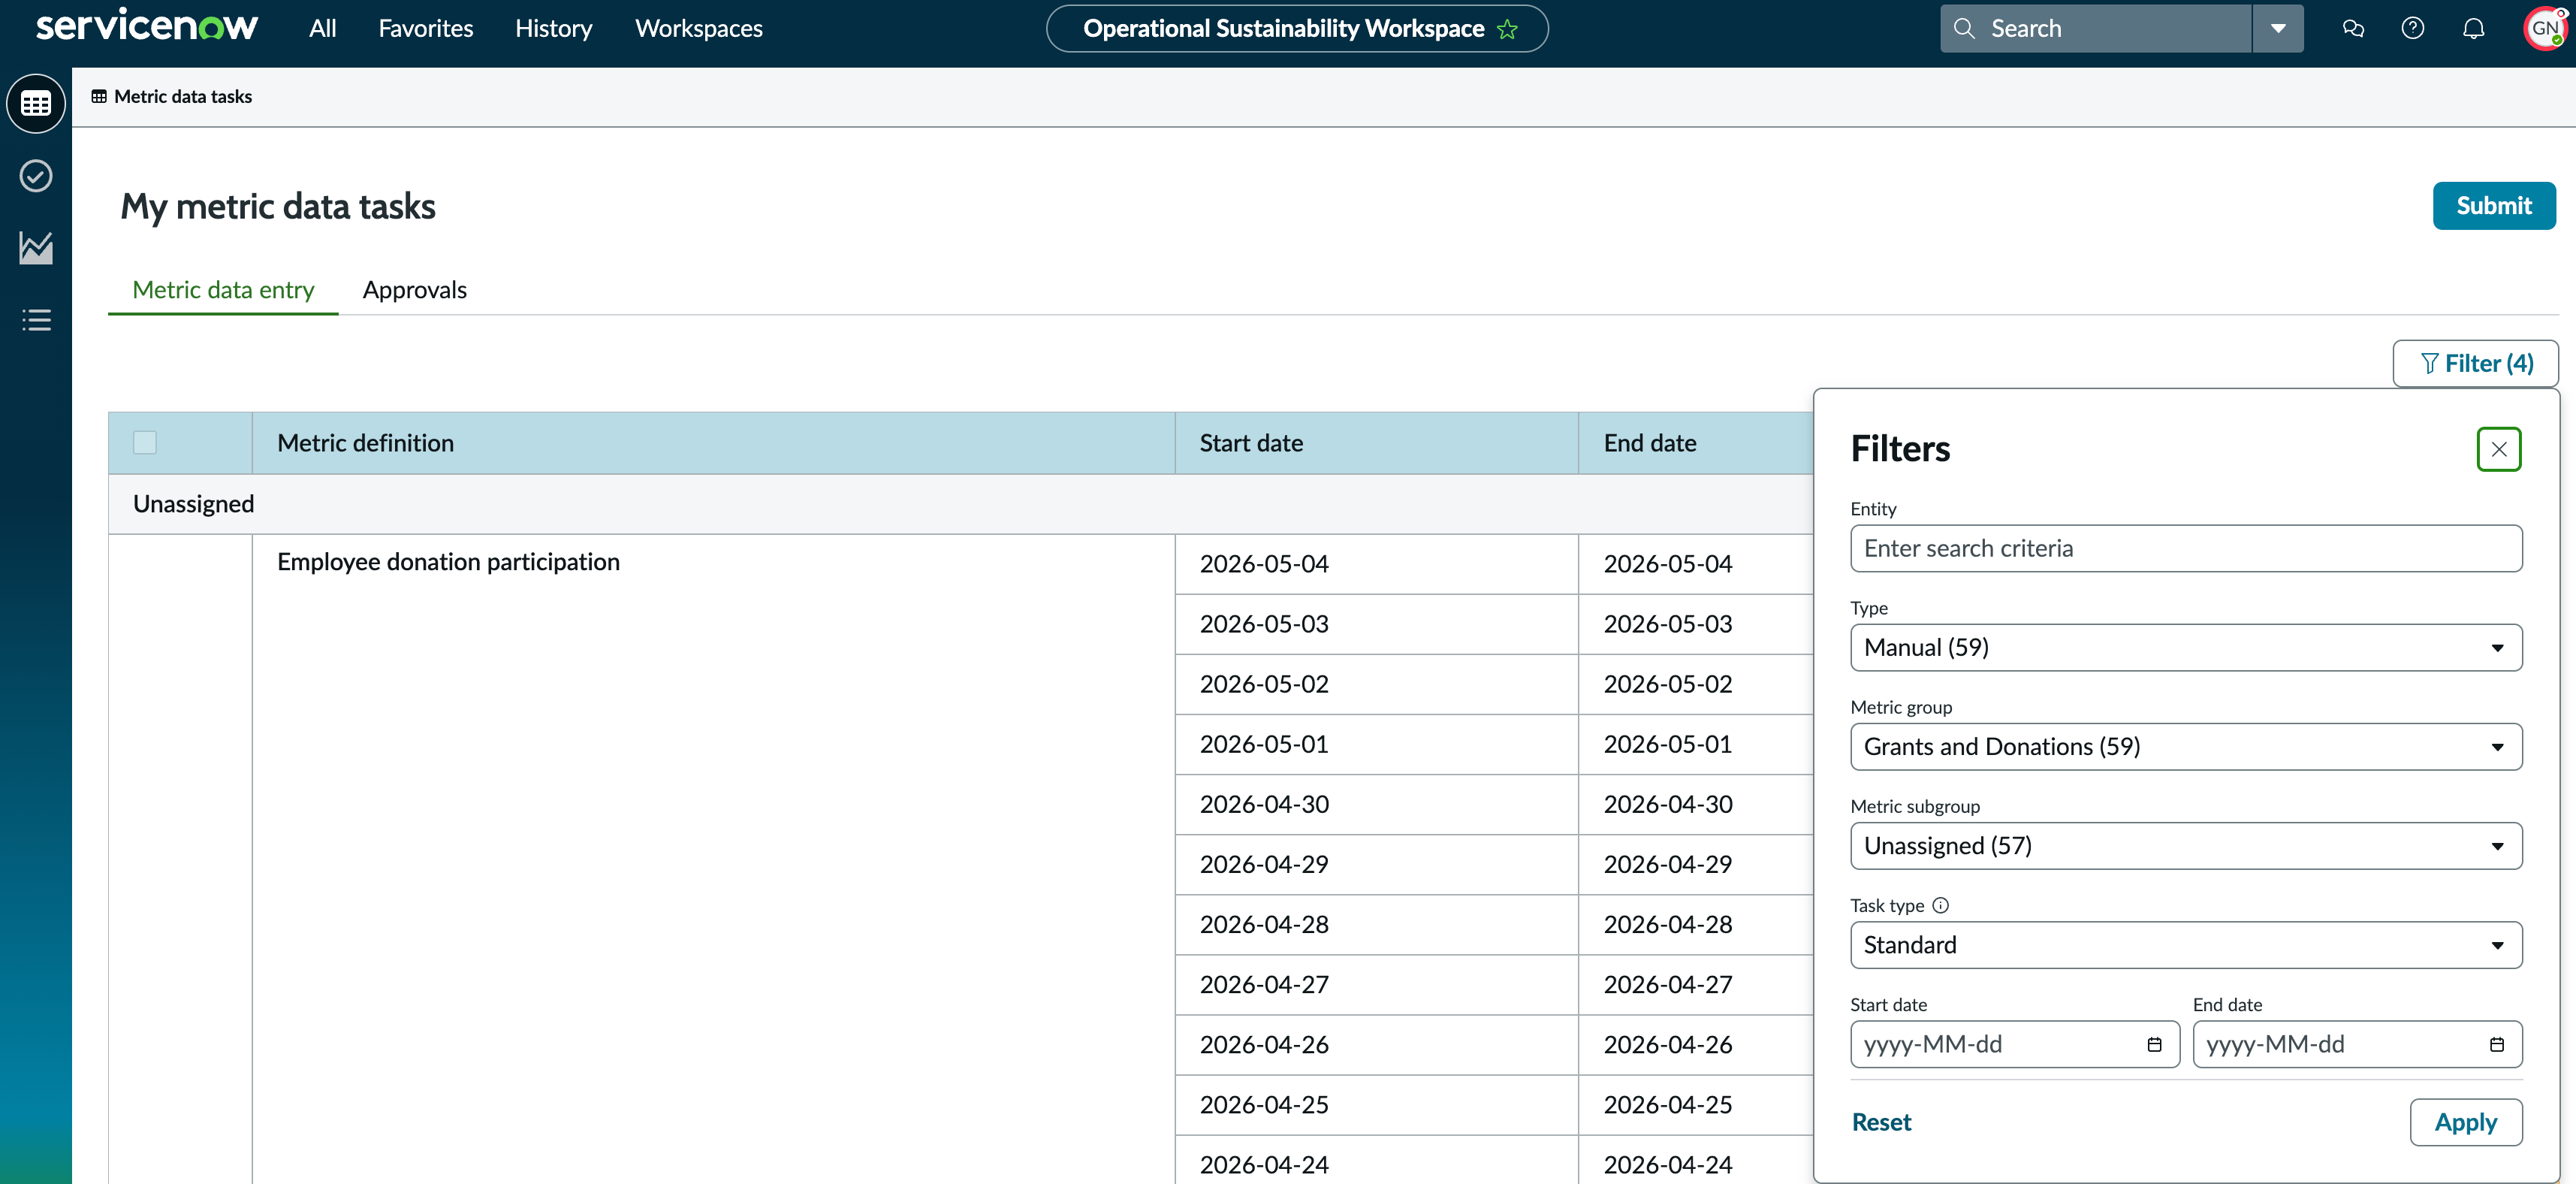The height and width of the screenshot is (1184, 2576).
Task: Click start date cell 2026-04-29
Action: pyautogui.click(x=1376, y=864)
